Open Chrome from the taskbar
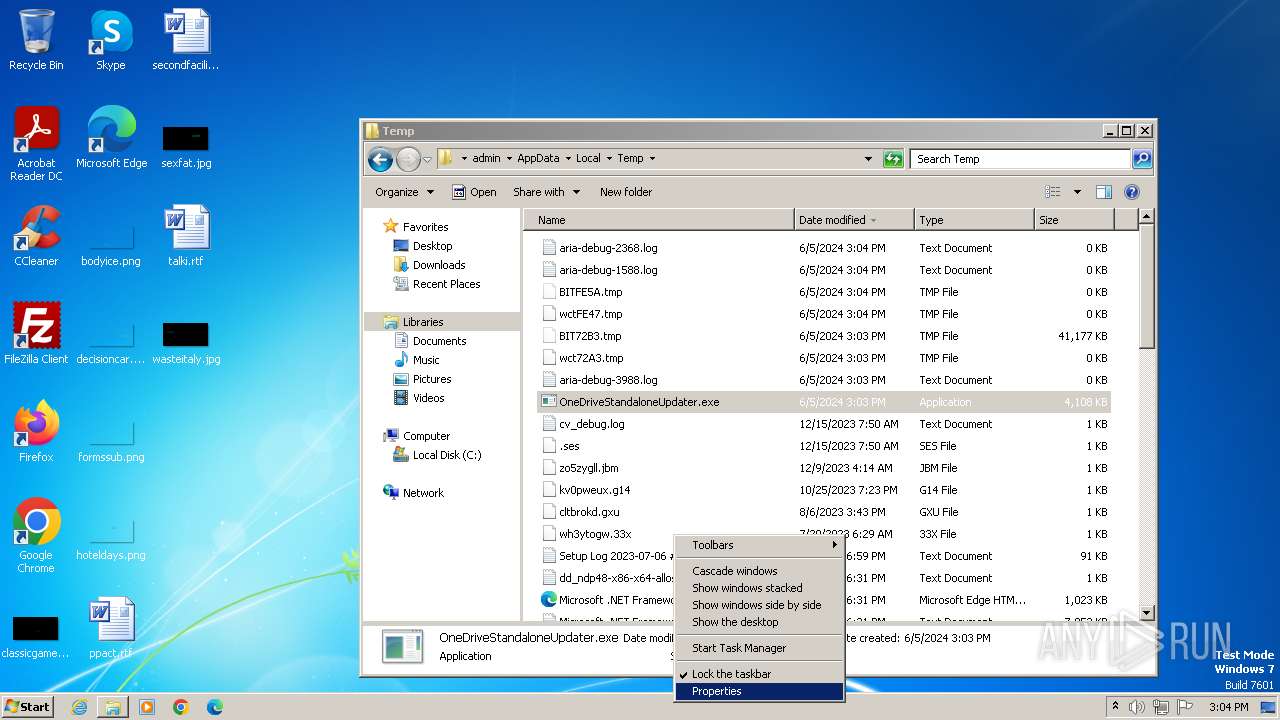1280x720 pixels. (x=181, y=707)
